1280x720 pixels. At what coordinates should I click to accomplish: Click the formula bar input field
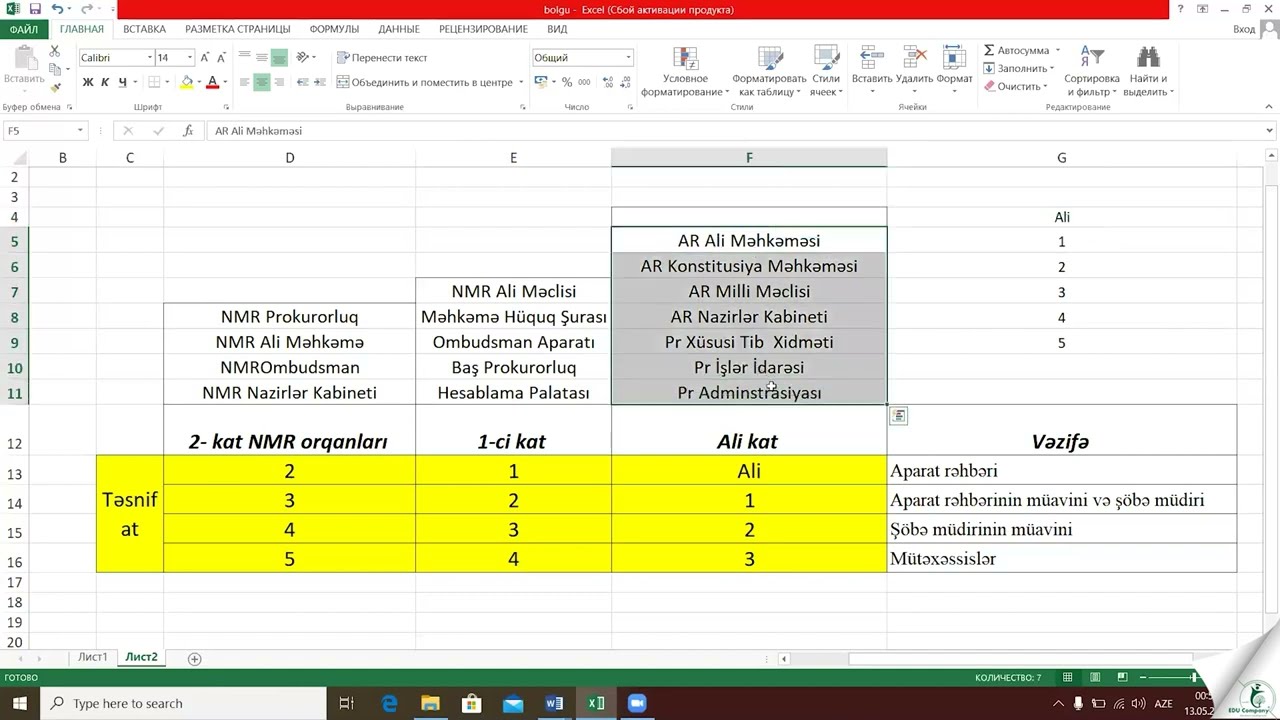[x=734, y=131]
